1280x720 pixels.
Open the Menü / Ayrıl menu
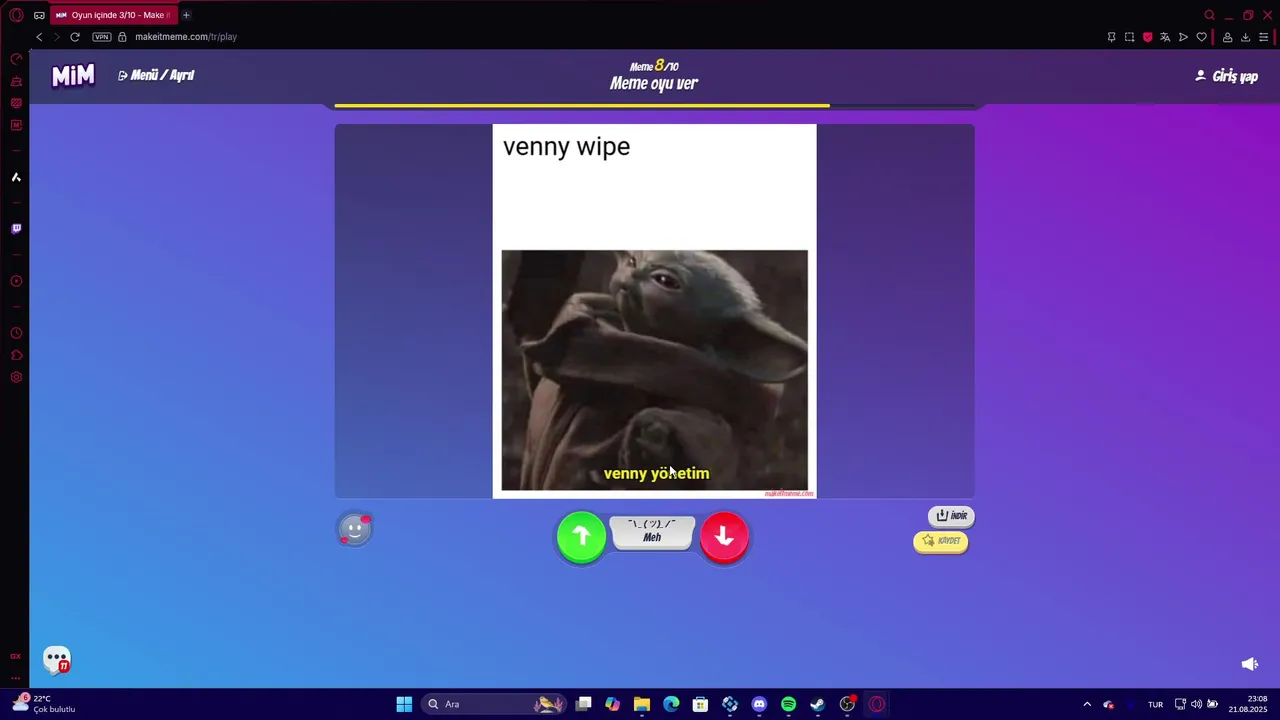pyautogui.click(x=156, y=75)
